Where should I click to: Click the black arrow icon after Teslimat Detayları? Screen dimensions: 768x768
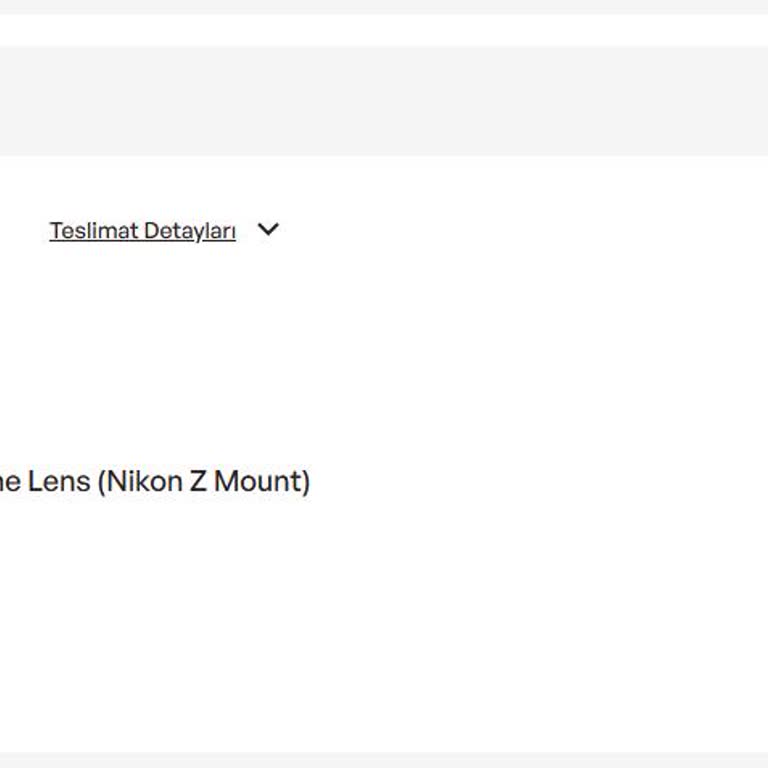tap(267, 230)
